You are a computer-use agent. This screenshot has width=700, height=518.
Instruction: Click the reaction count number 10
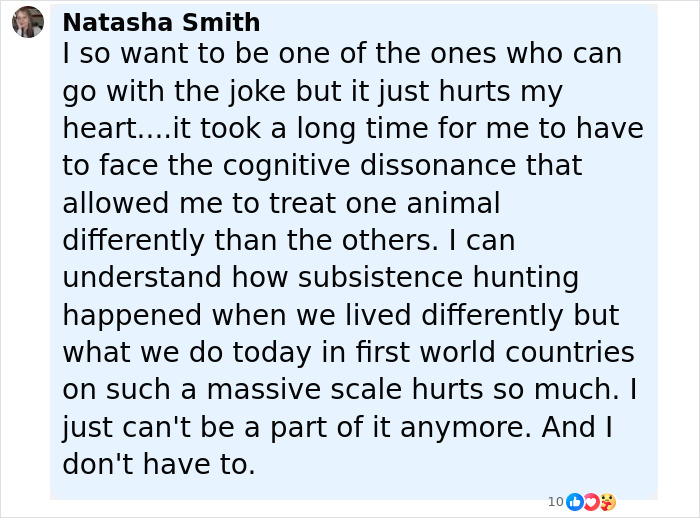coord(556,502)
